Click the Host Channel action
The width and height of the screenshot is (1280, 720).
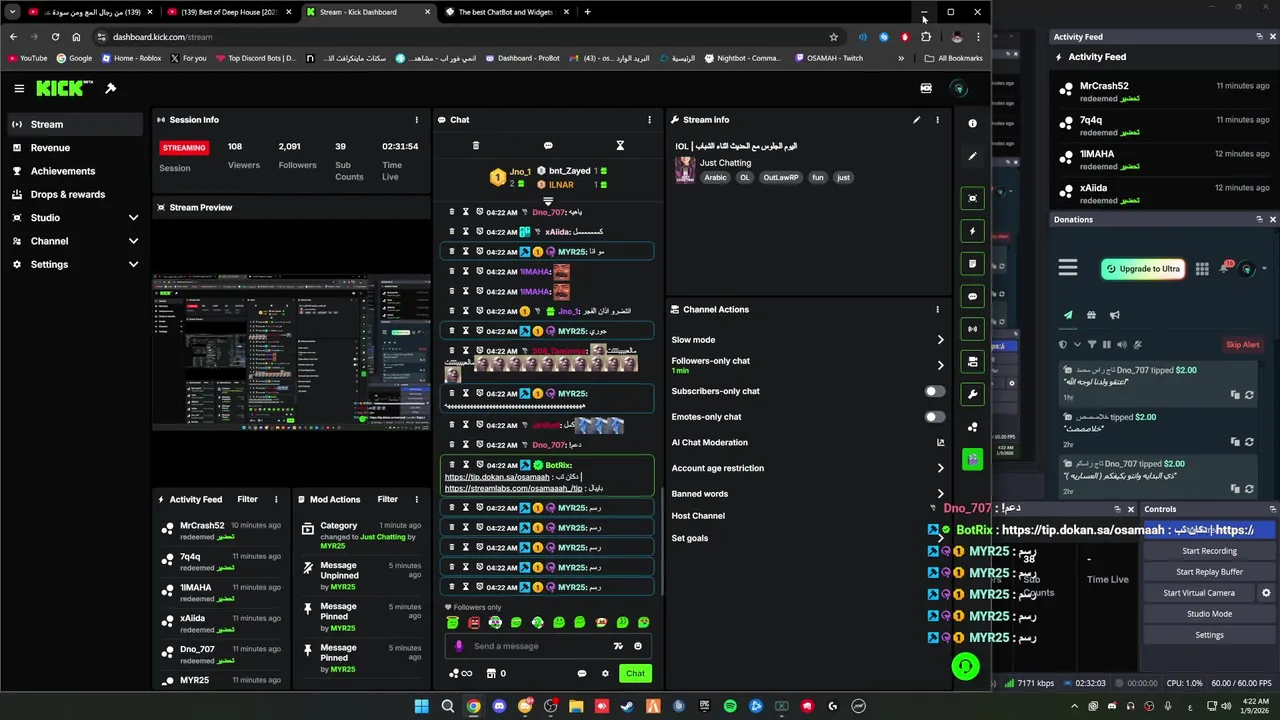pyautogui.click(x=698, y=516)
